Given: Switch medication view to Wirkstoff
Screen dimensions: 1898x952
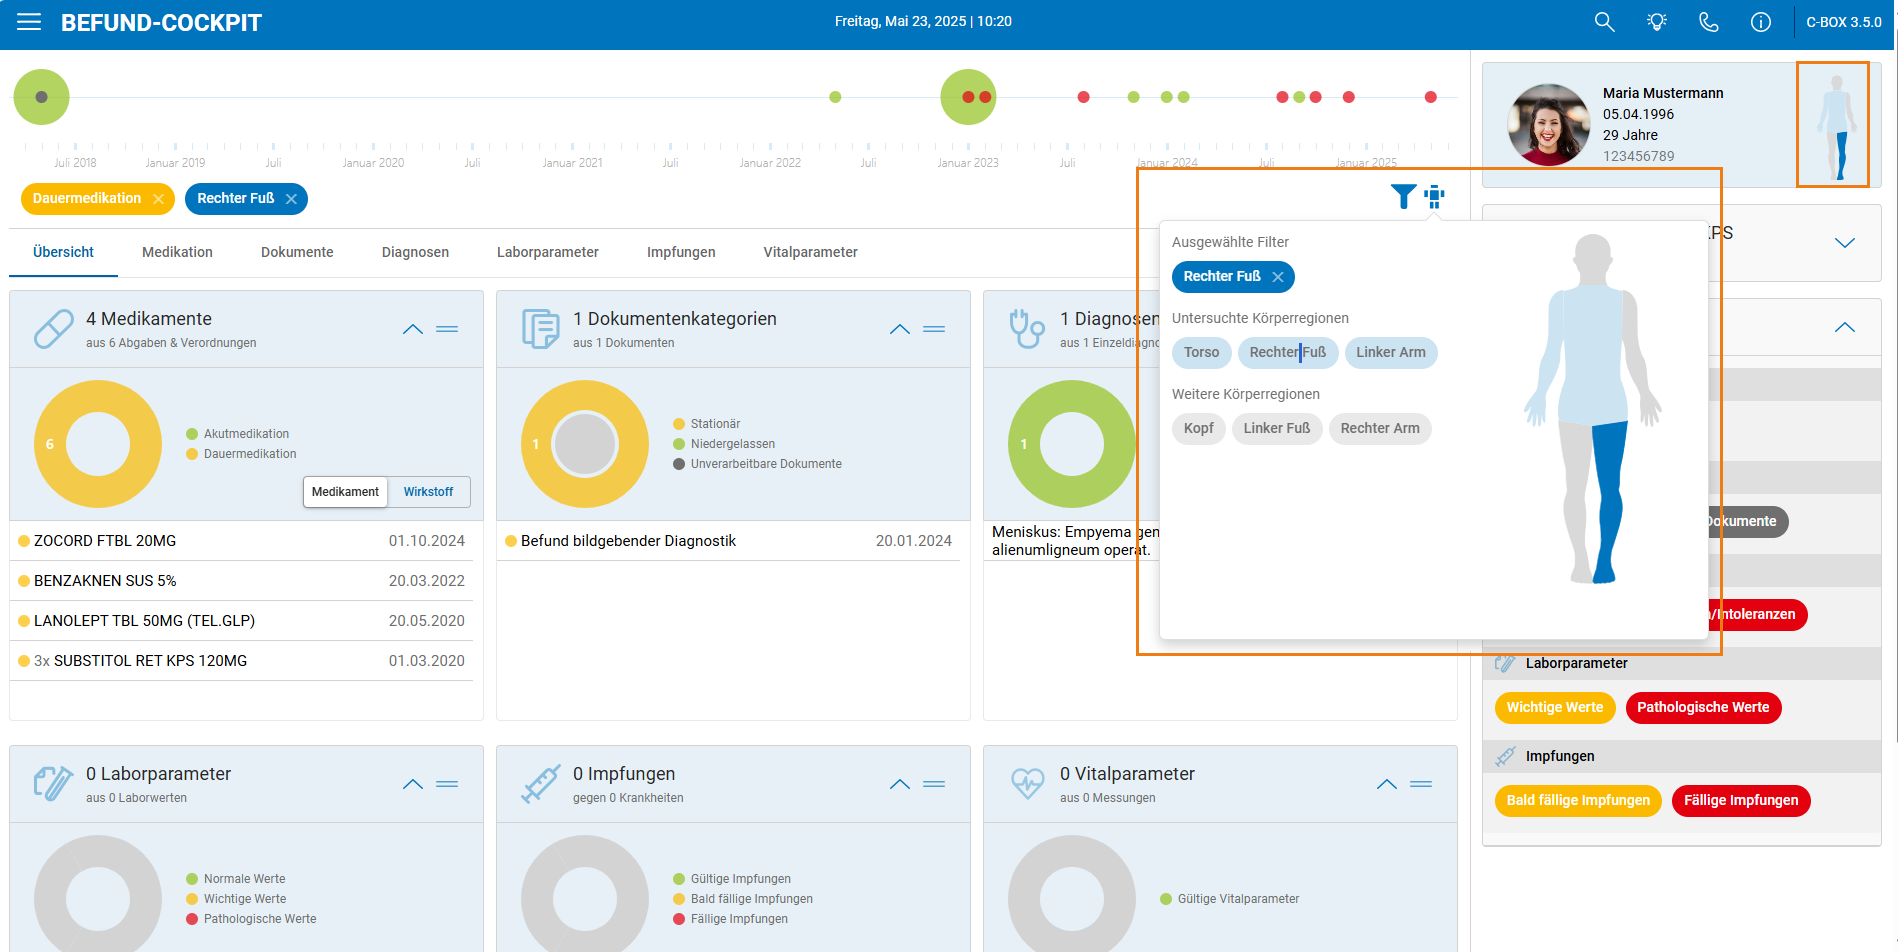Looking at the screenshot, I should point(428,492).
